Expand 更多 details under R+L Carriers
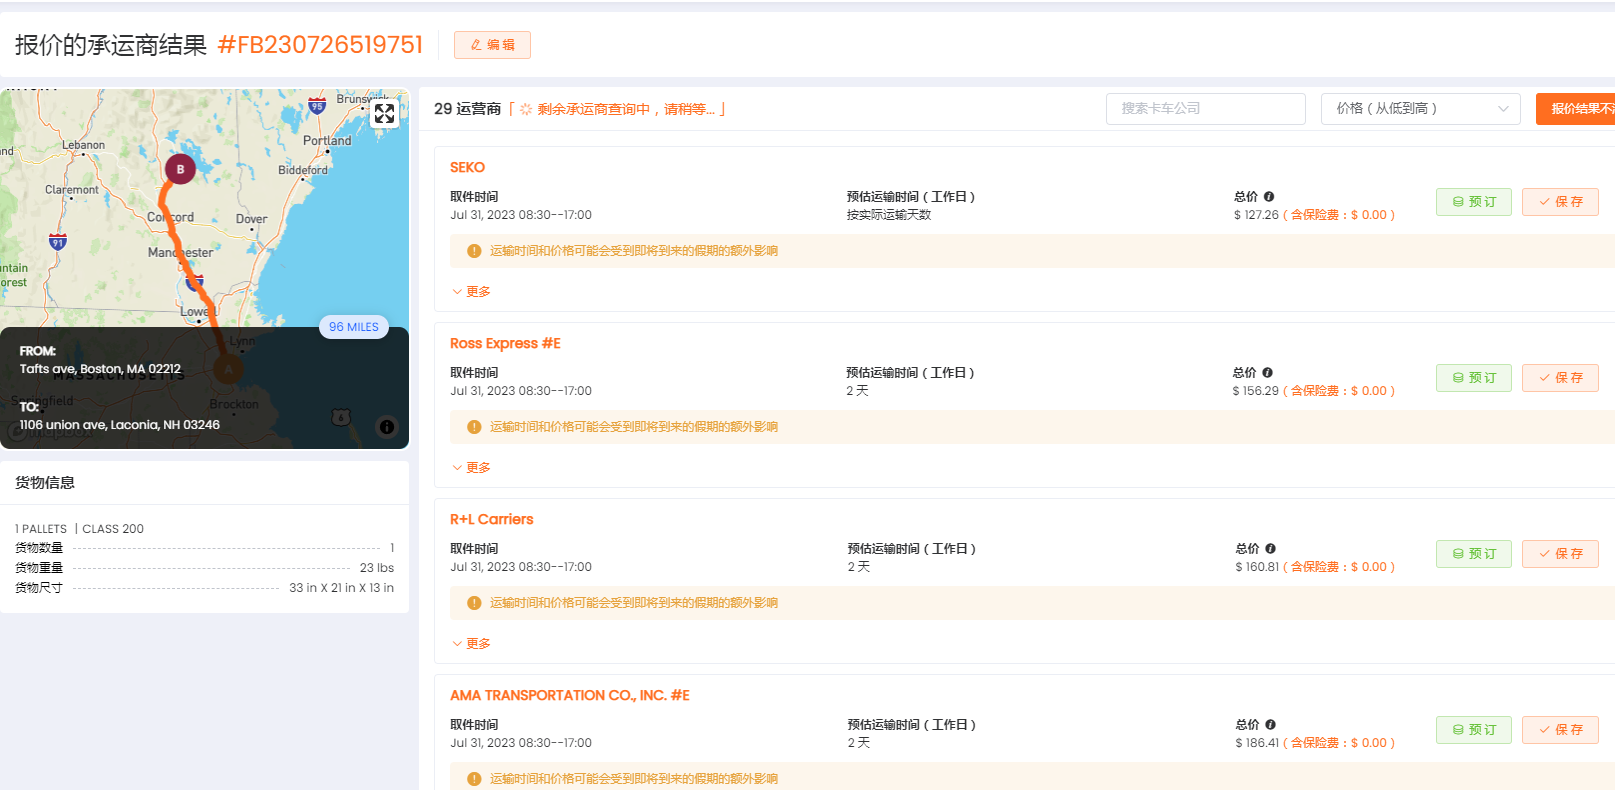 pyautogui.click(x=471, y=644)
